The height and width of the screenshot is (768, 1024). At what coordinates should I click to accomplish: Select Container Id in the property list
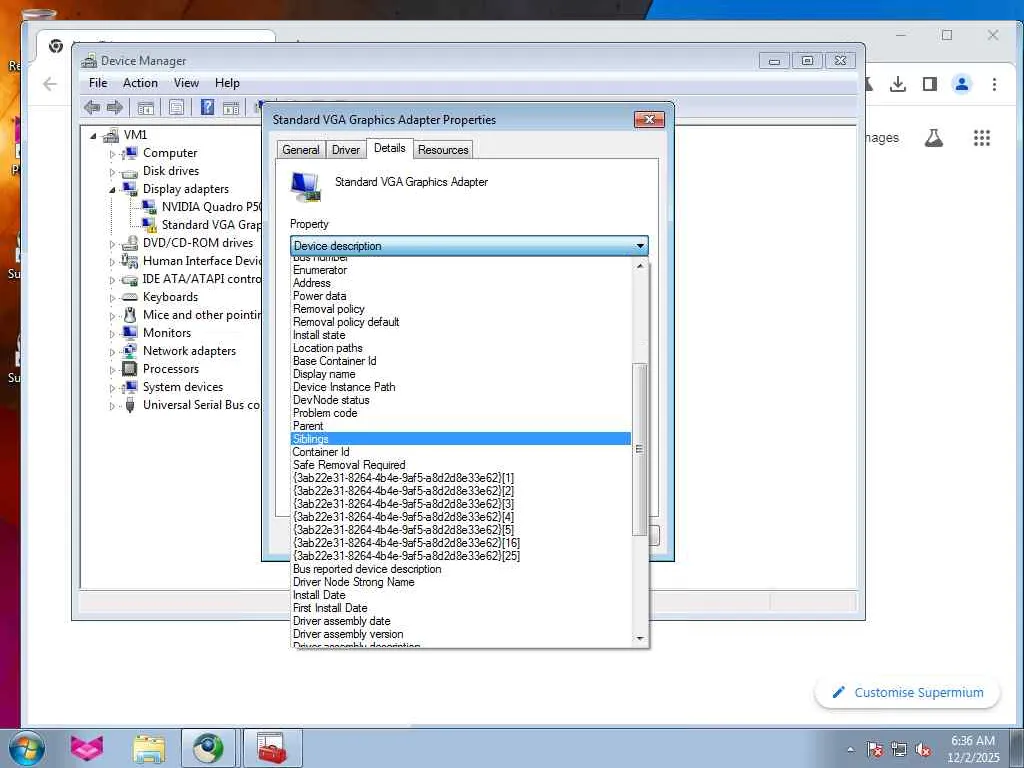(x=460, y=452)
